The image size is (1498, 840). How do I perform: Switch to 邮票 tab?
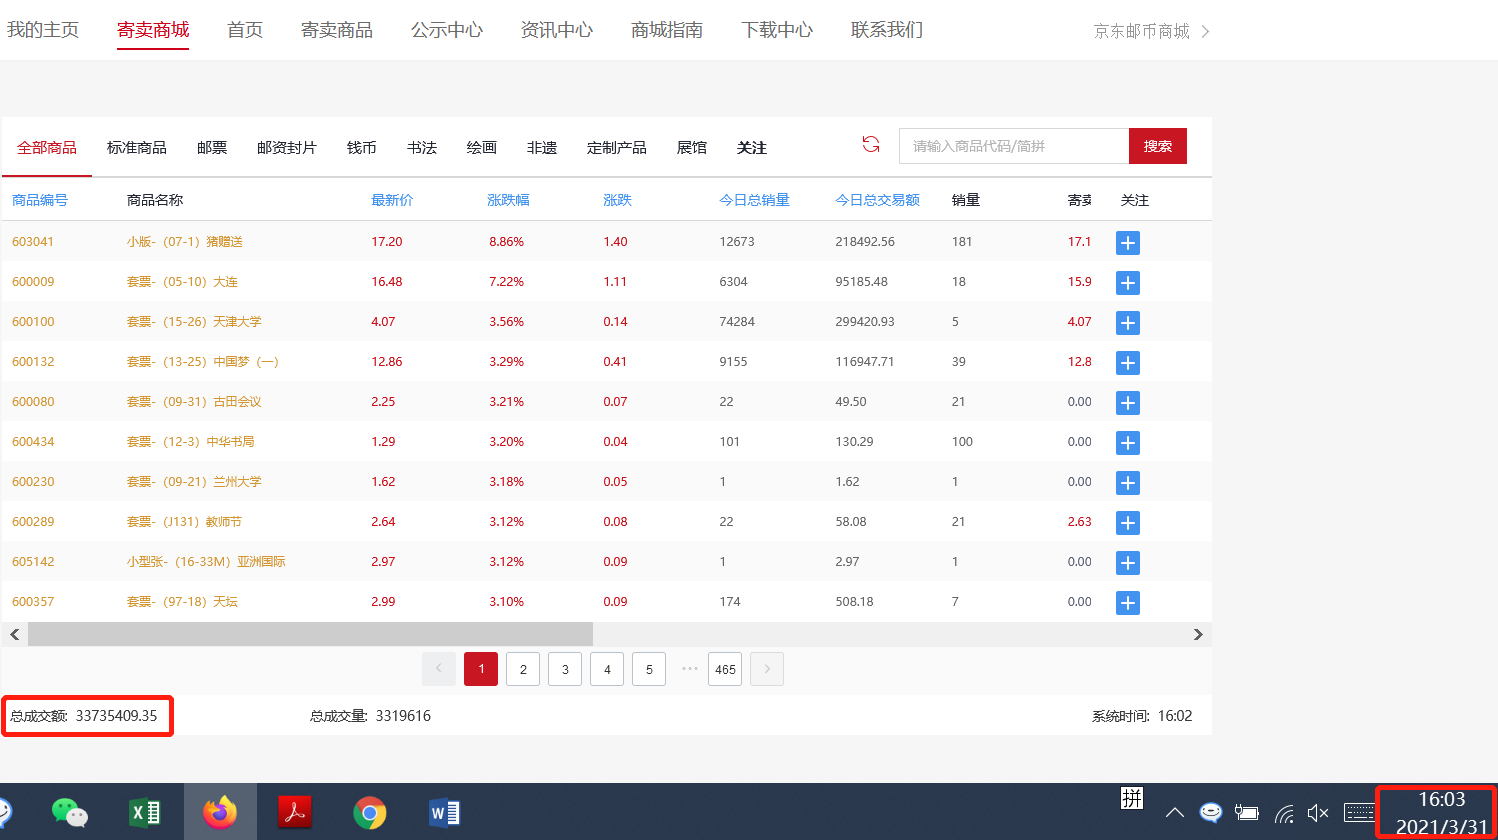click(212, 147)
